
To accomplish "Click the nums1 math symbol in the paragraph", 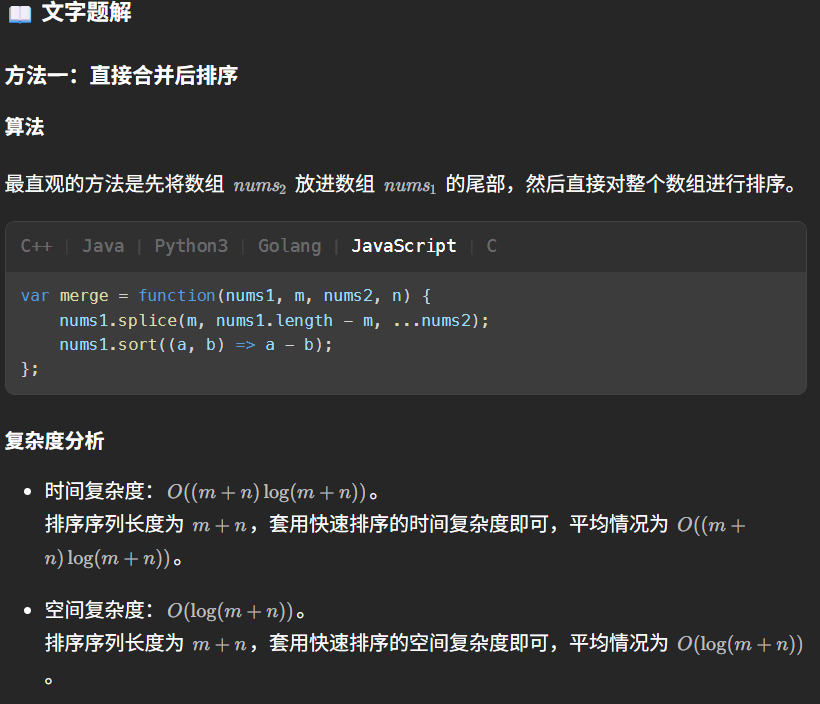I will point(410,186).
